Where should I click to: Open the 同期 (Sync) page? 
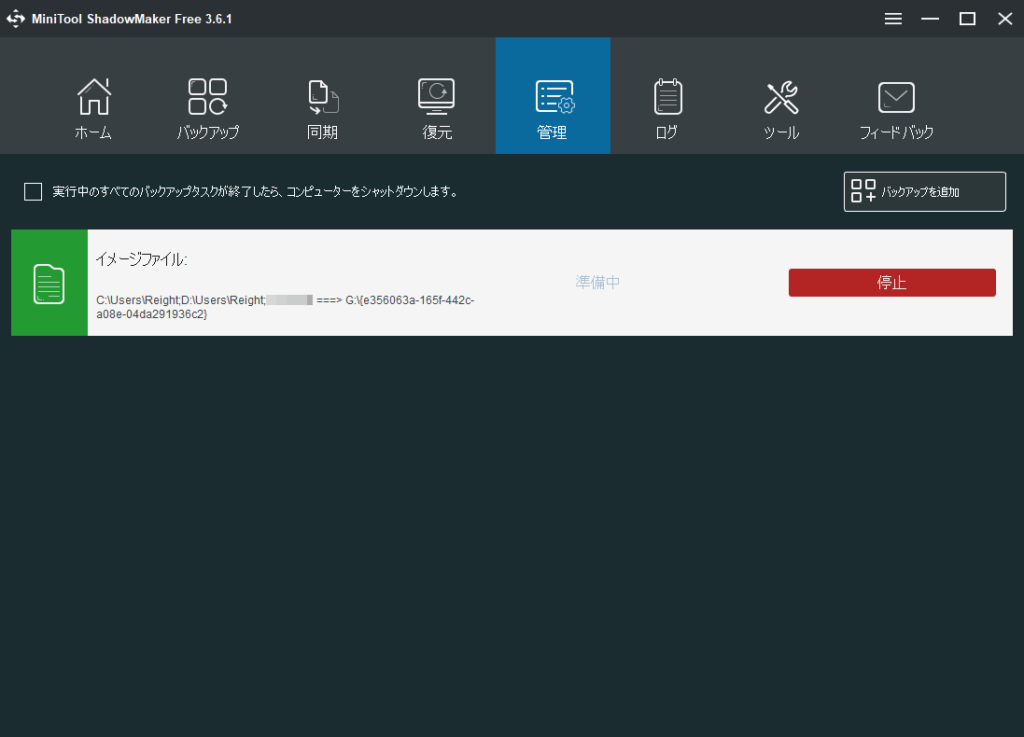tap(323, 97)
